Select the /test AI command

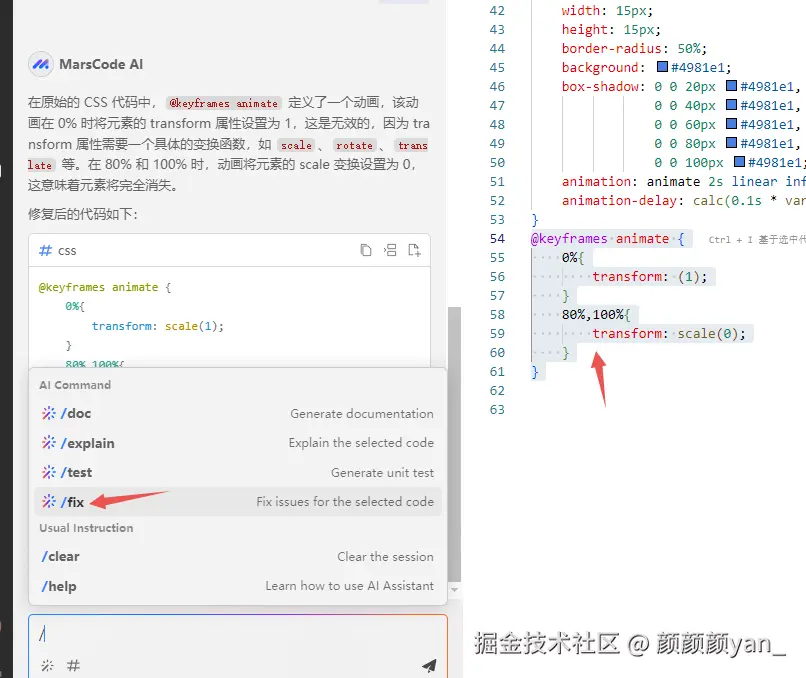point(237,472)
